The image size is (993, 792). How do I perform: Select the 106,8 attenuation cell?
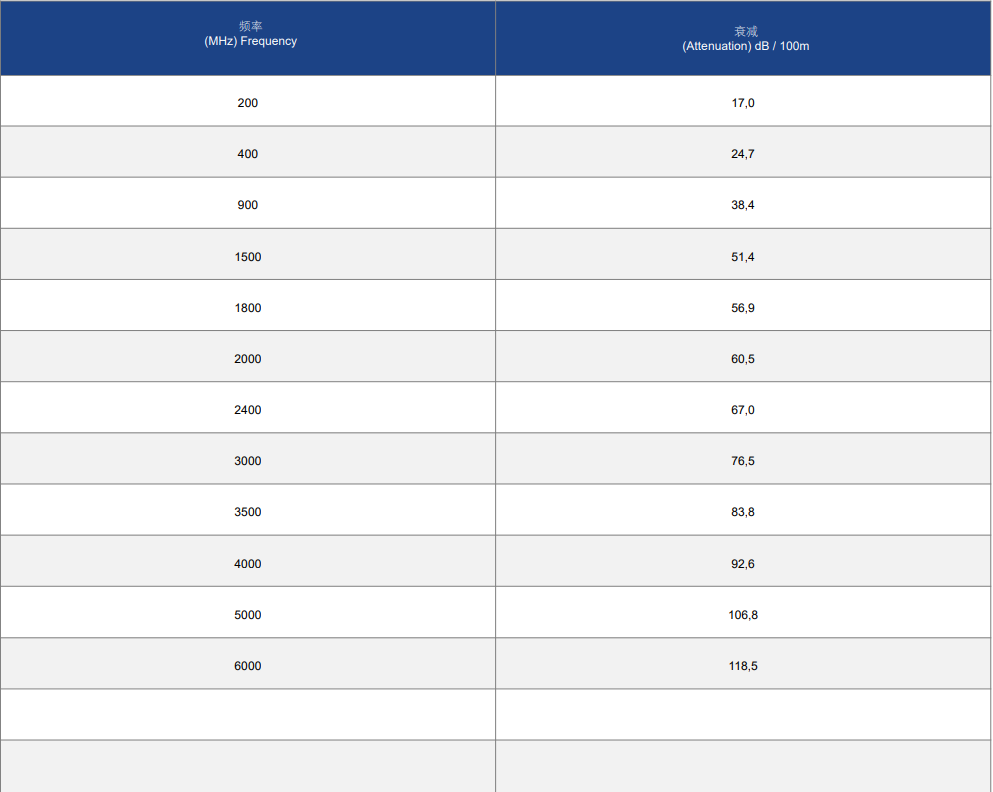point(743,612)
